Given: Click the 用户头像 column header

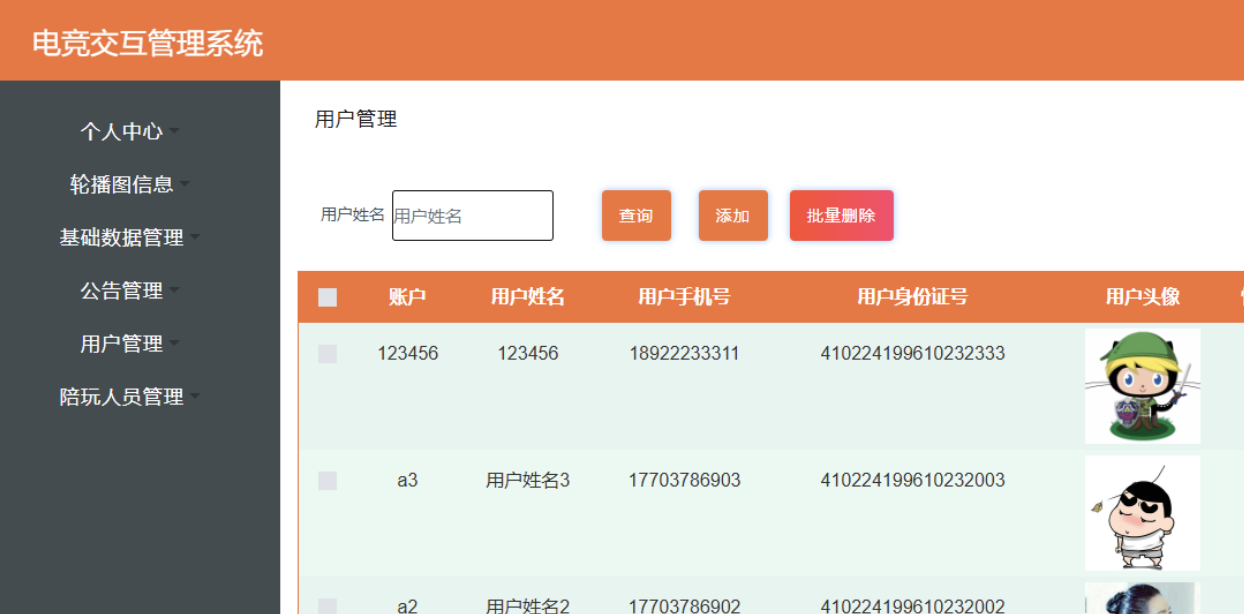Looking at the screenshot, I should click(x=1142, y=297).
